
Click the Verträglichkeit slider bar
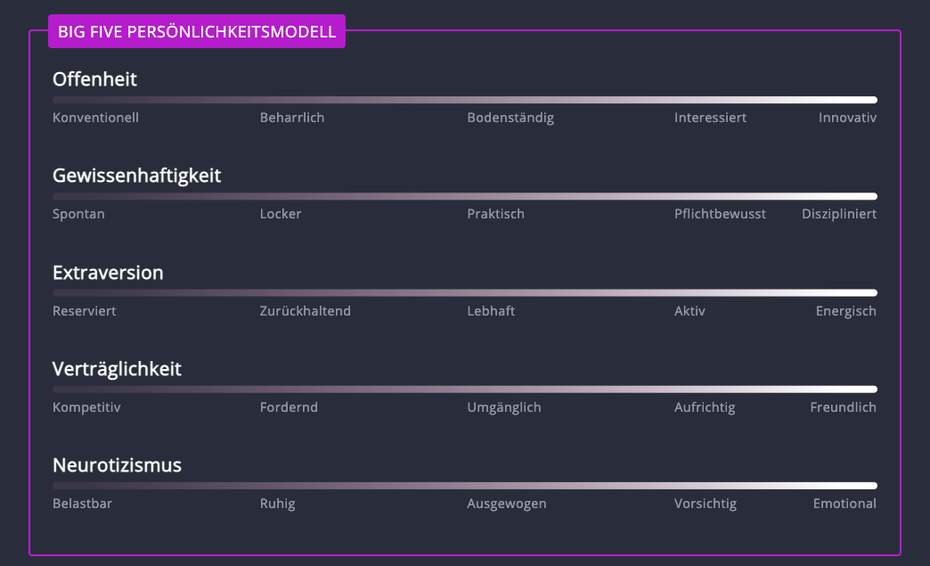465,389
